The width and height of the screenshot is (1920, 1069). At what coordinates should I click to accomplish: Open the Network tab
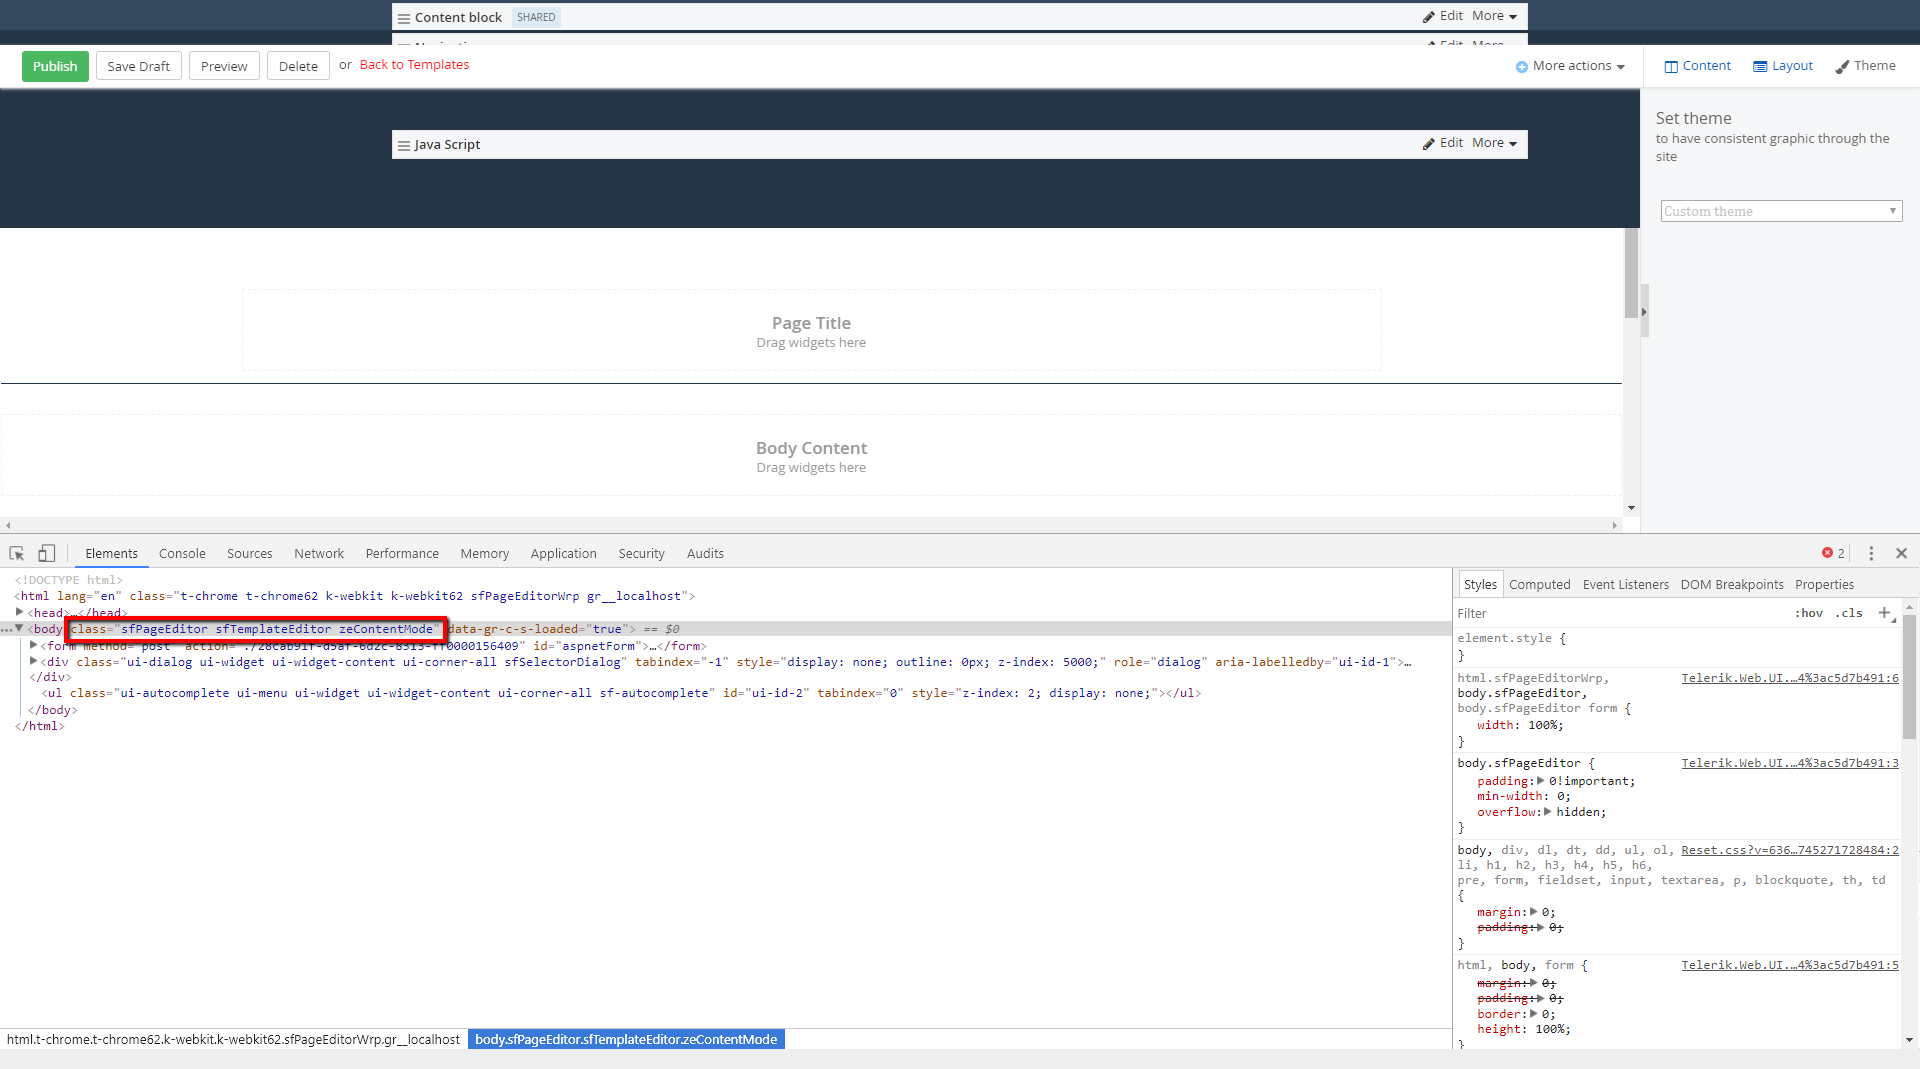click(319, 553)
